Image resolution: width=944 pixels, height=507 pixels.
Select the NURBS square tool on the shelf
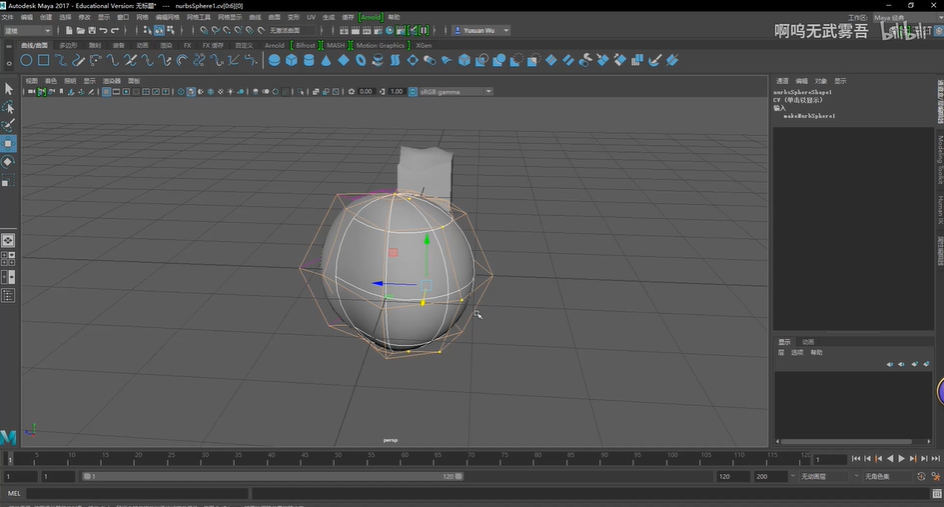pyautogui.click(x=43, y=60)
